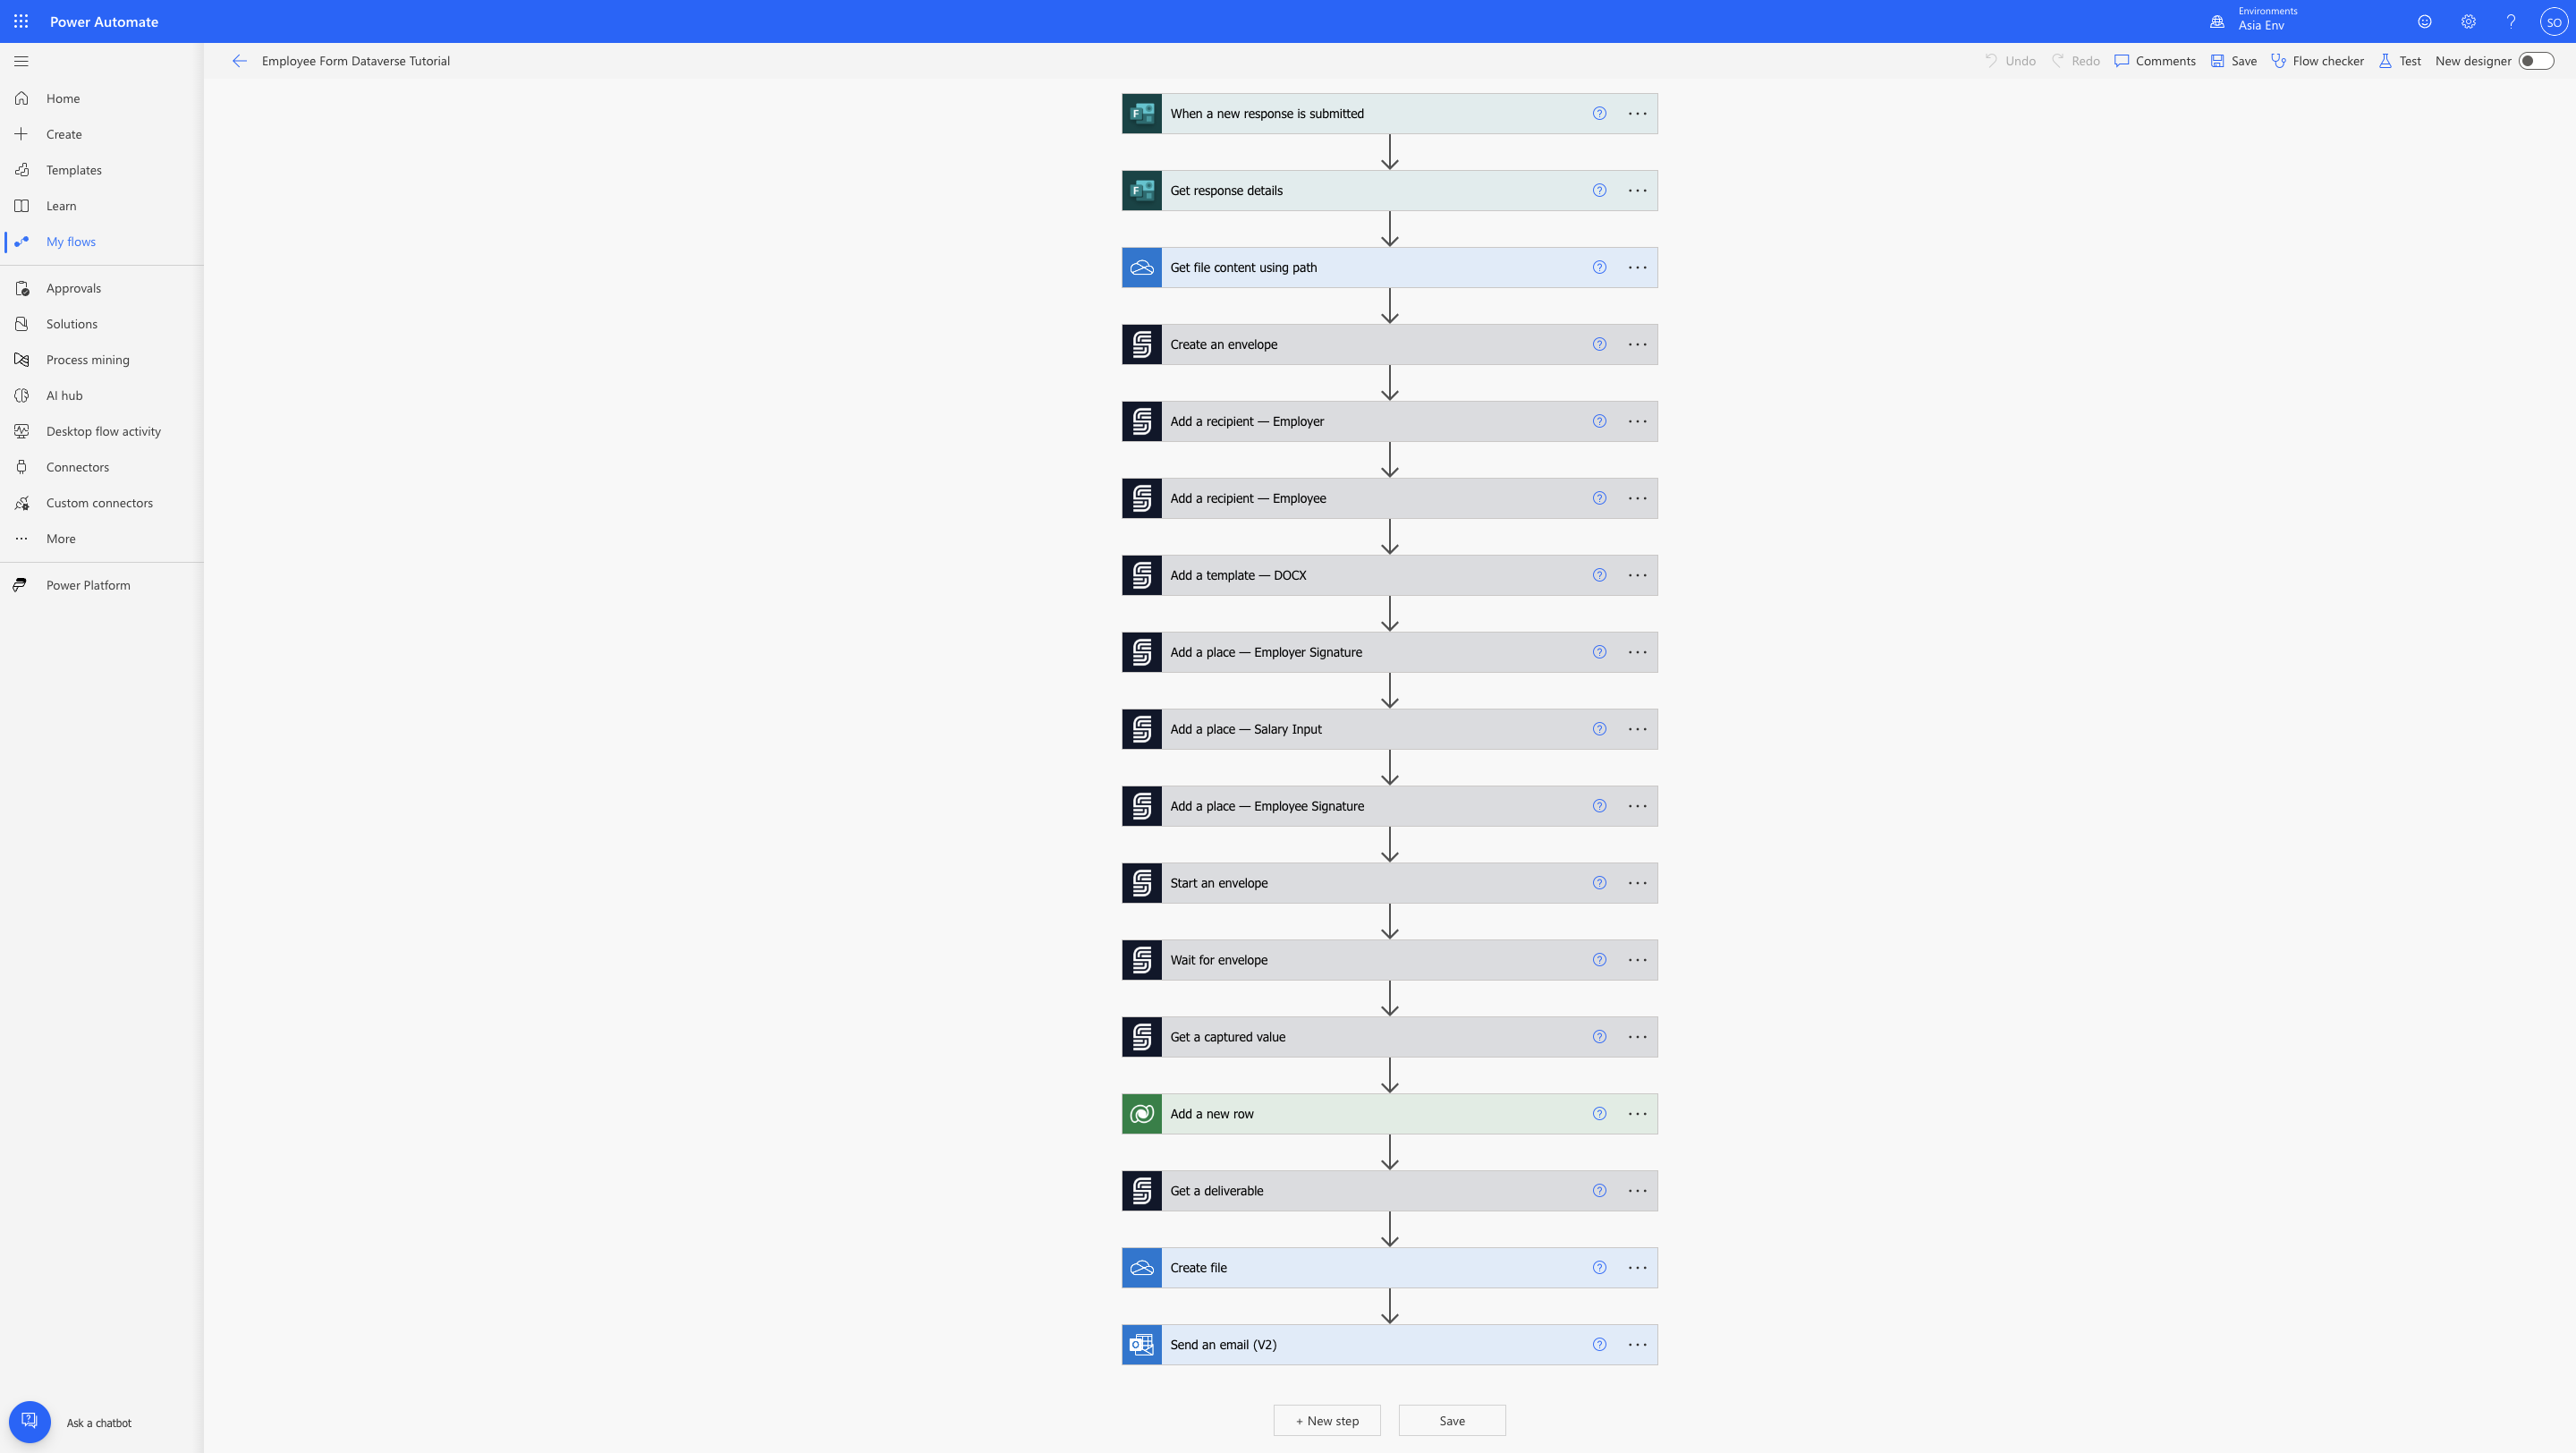Open the app launcher waffle icon

click(x=21, y=21)
